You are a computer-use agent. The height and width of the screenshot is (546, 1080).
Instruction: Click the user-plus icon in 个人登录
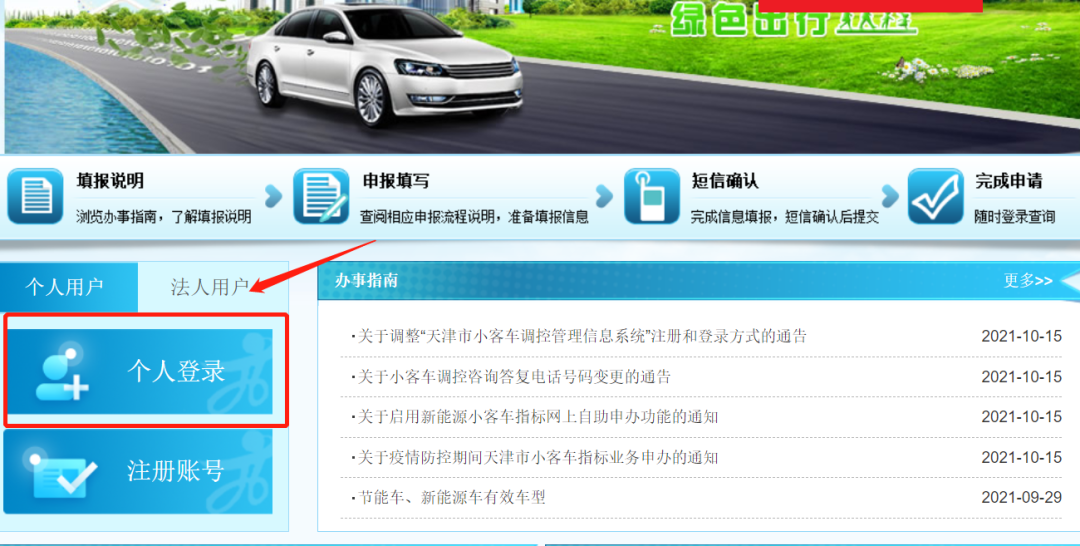[62, 372]
